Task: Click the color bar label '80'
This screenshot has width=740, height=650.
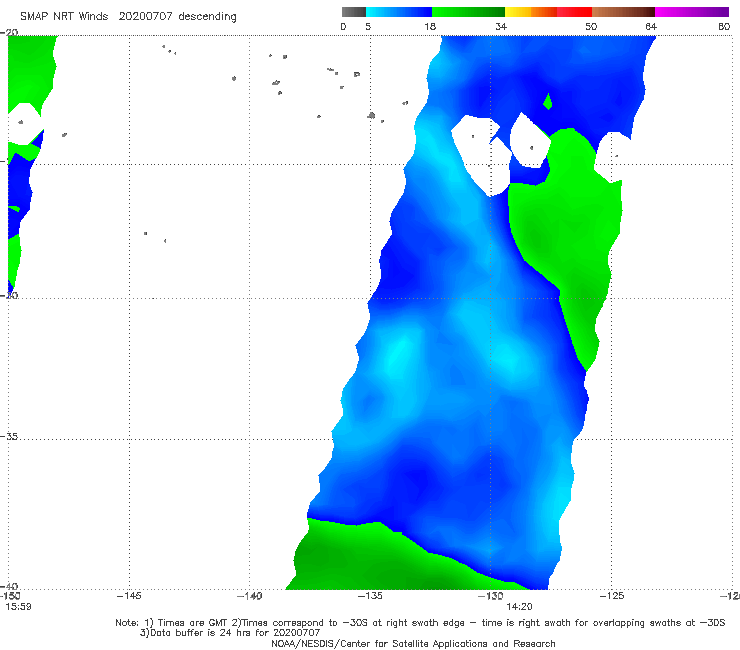Action: 724,27
